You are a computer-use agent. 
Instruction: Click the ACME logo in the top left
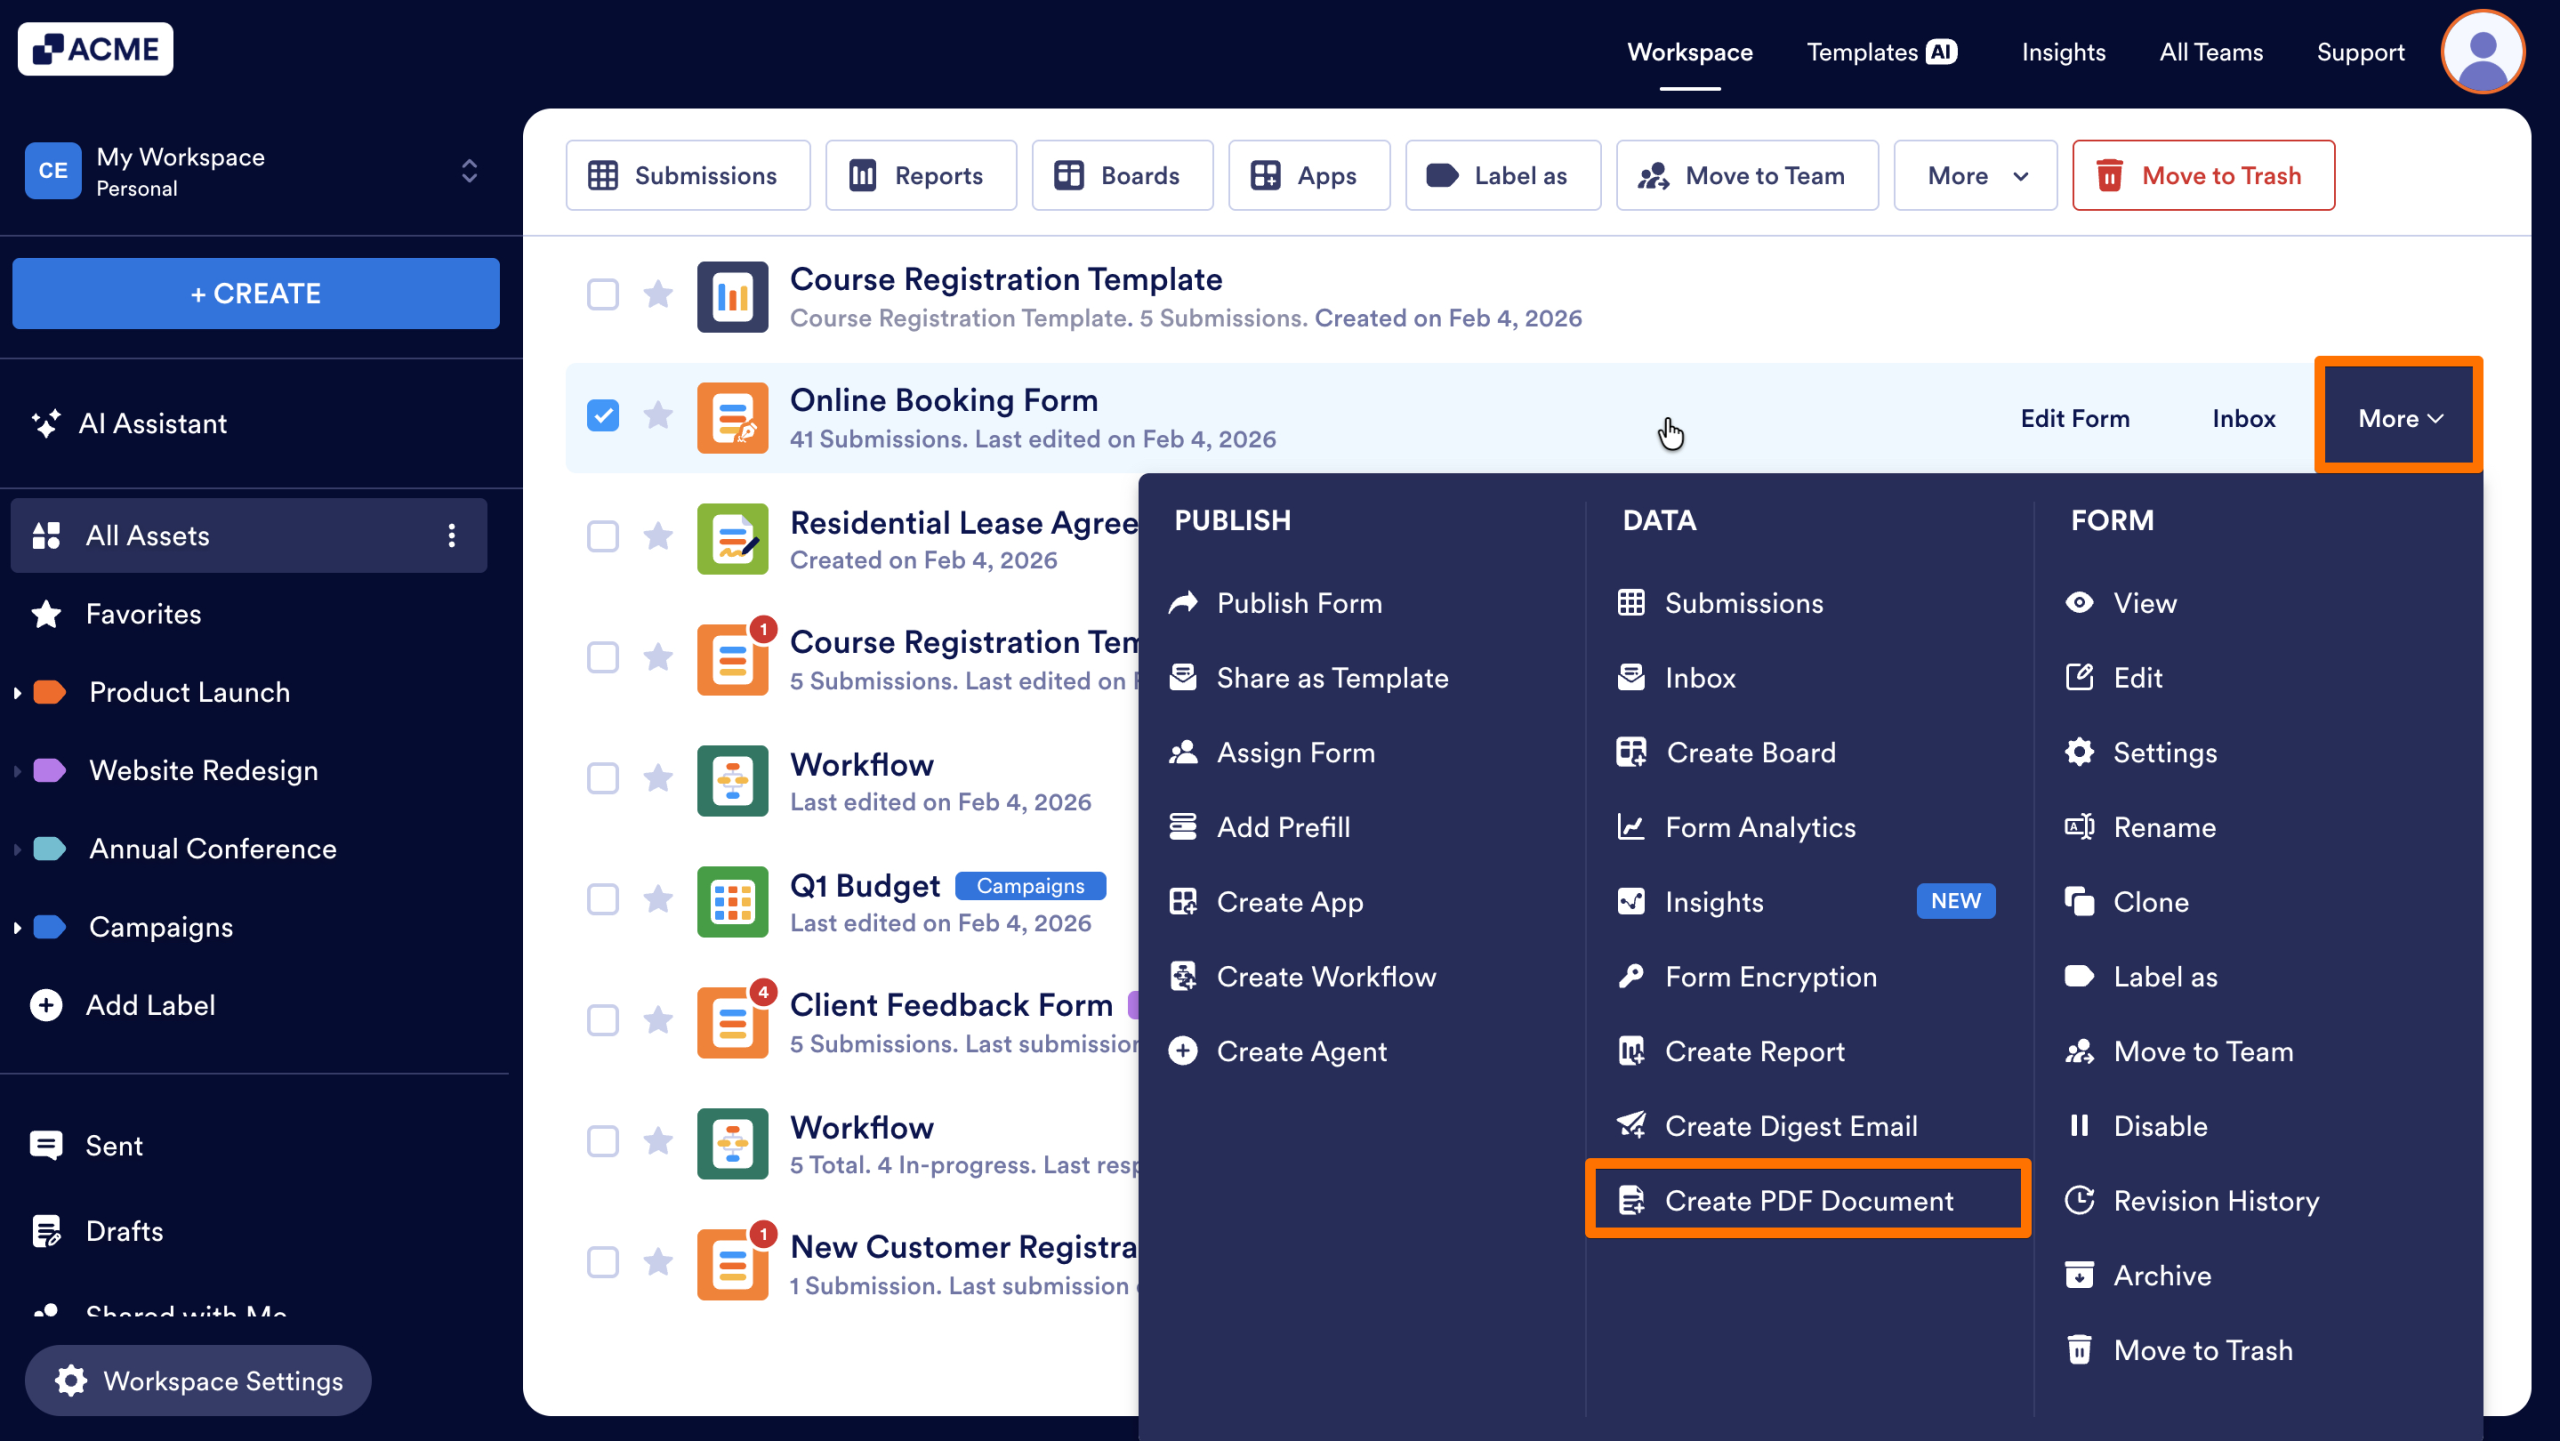point(95,48)
